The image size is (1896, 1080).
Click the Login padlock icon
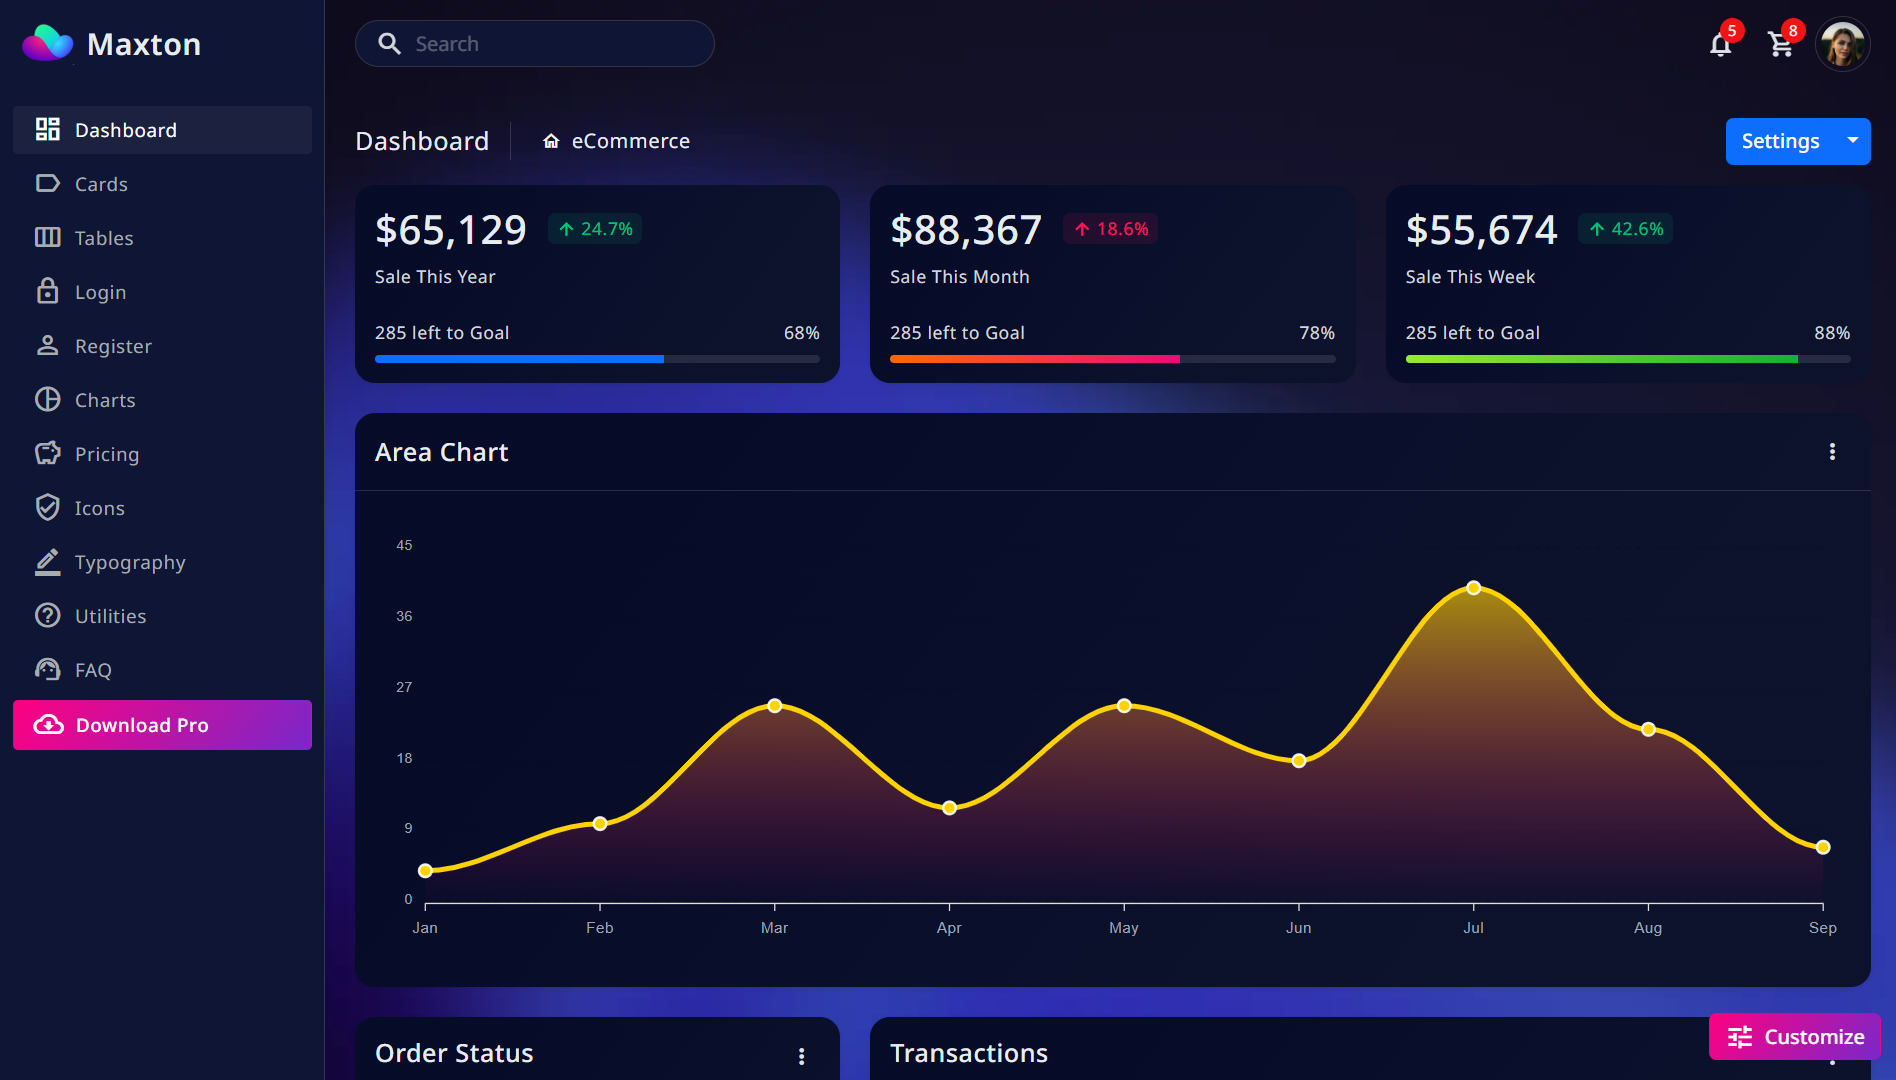47,291
